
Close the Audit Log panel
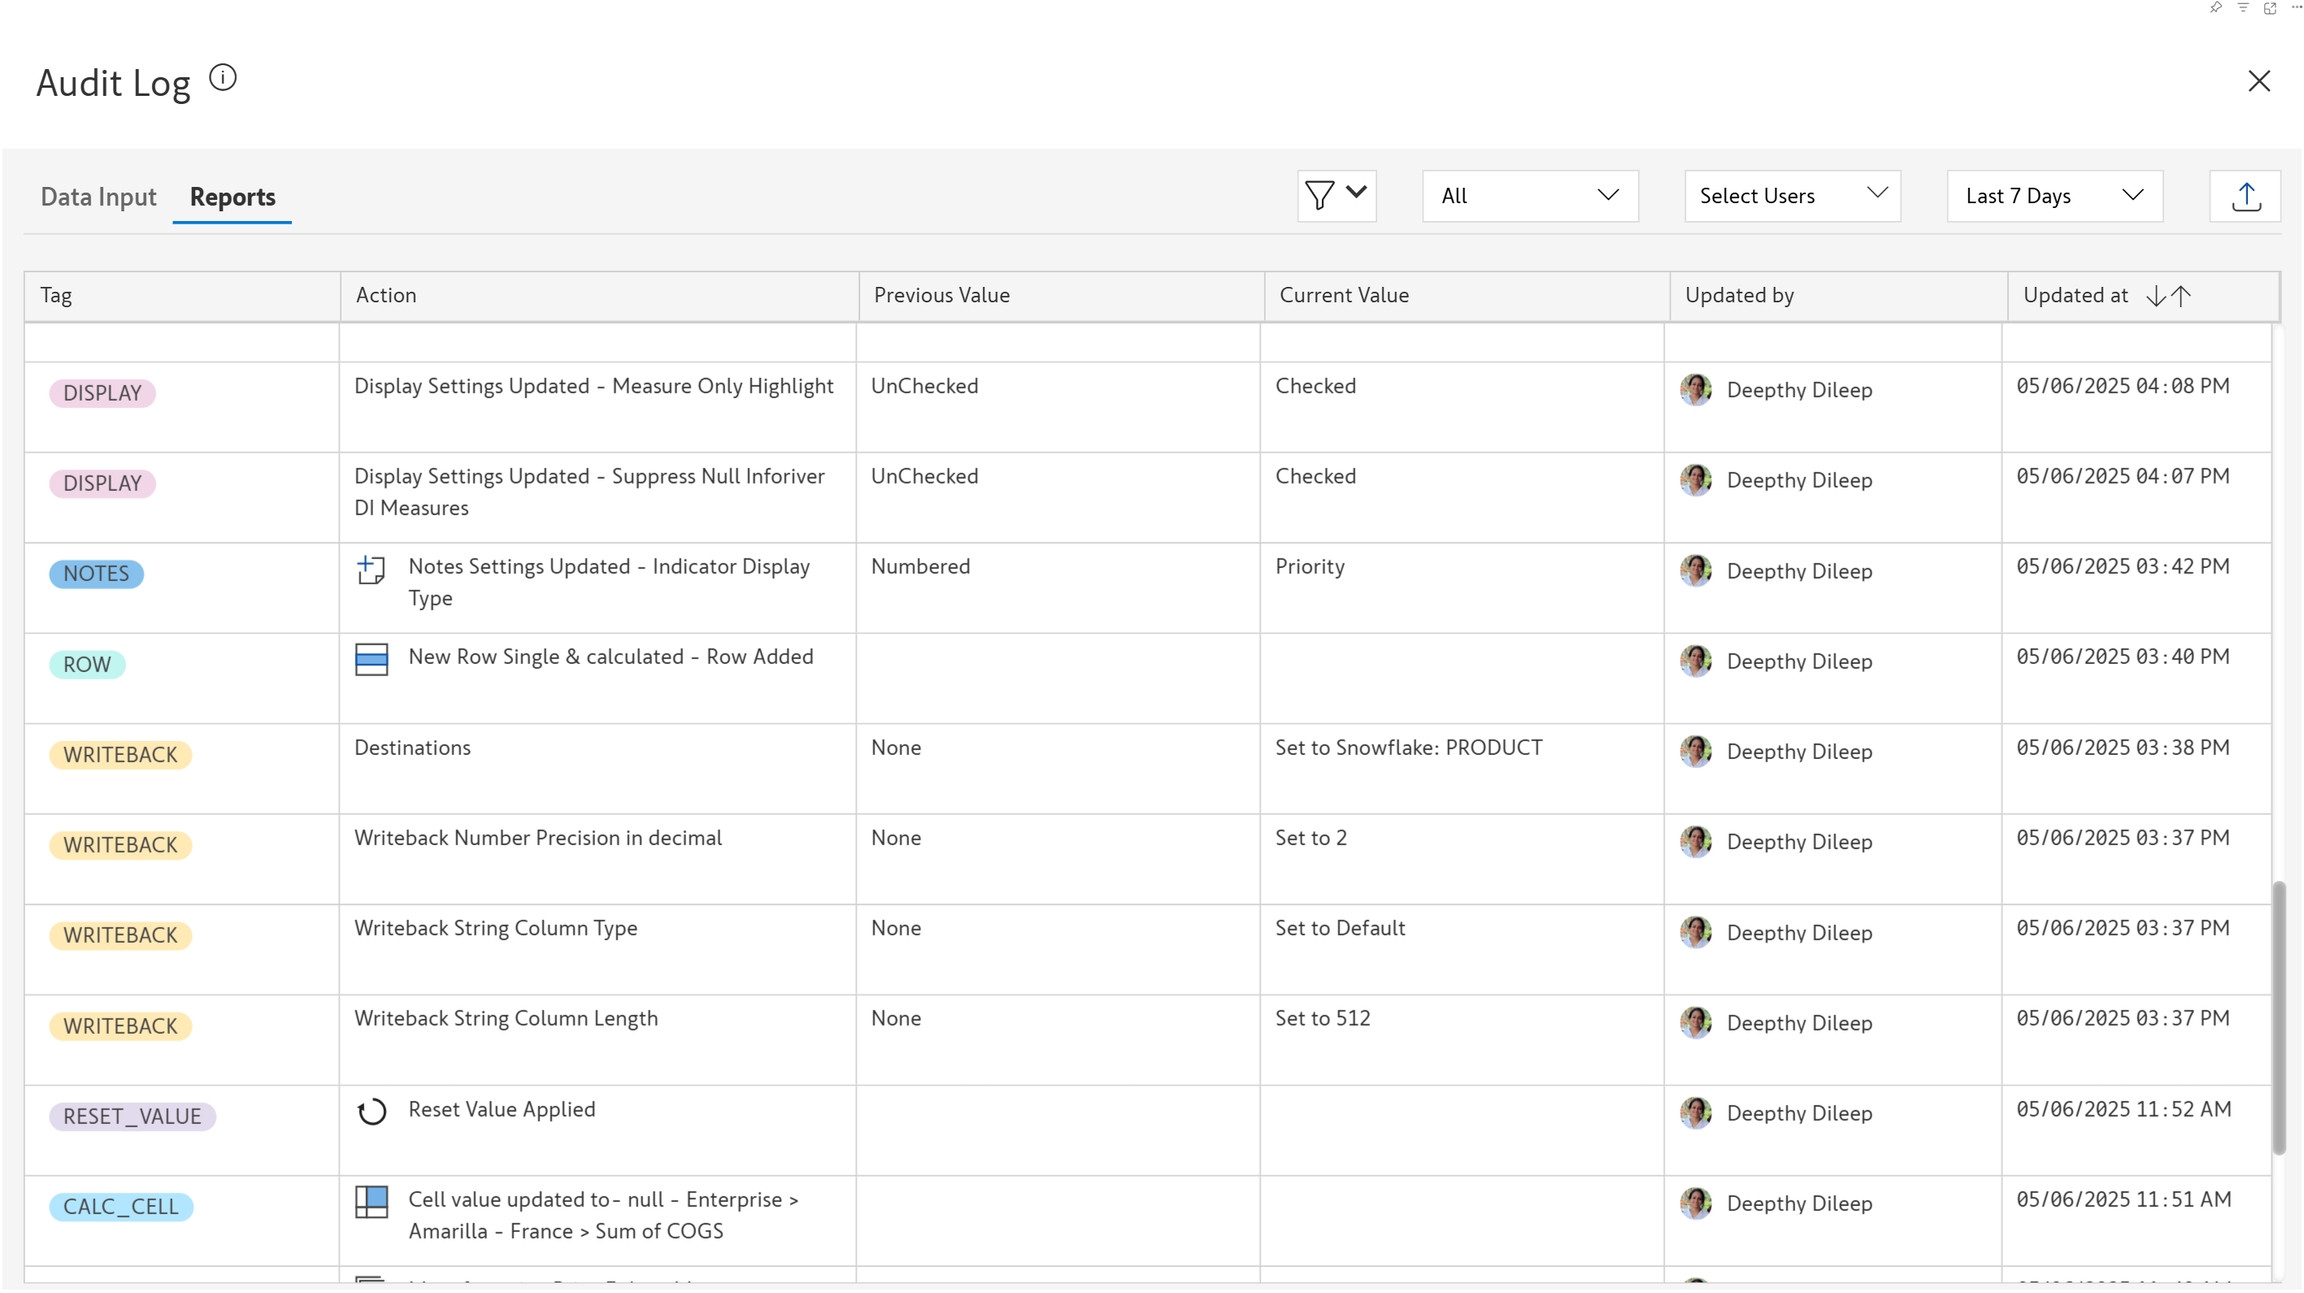click(2259, 81)
